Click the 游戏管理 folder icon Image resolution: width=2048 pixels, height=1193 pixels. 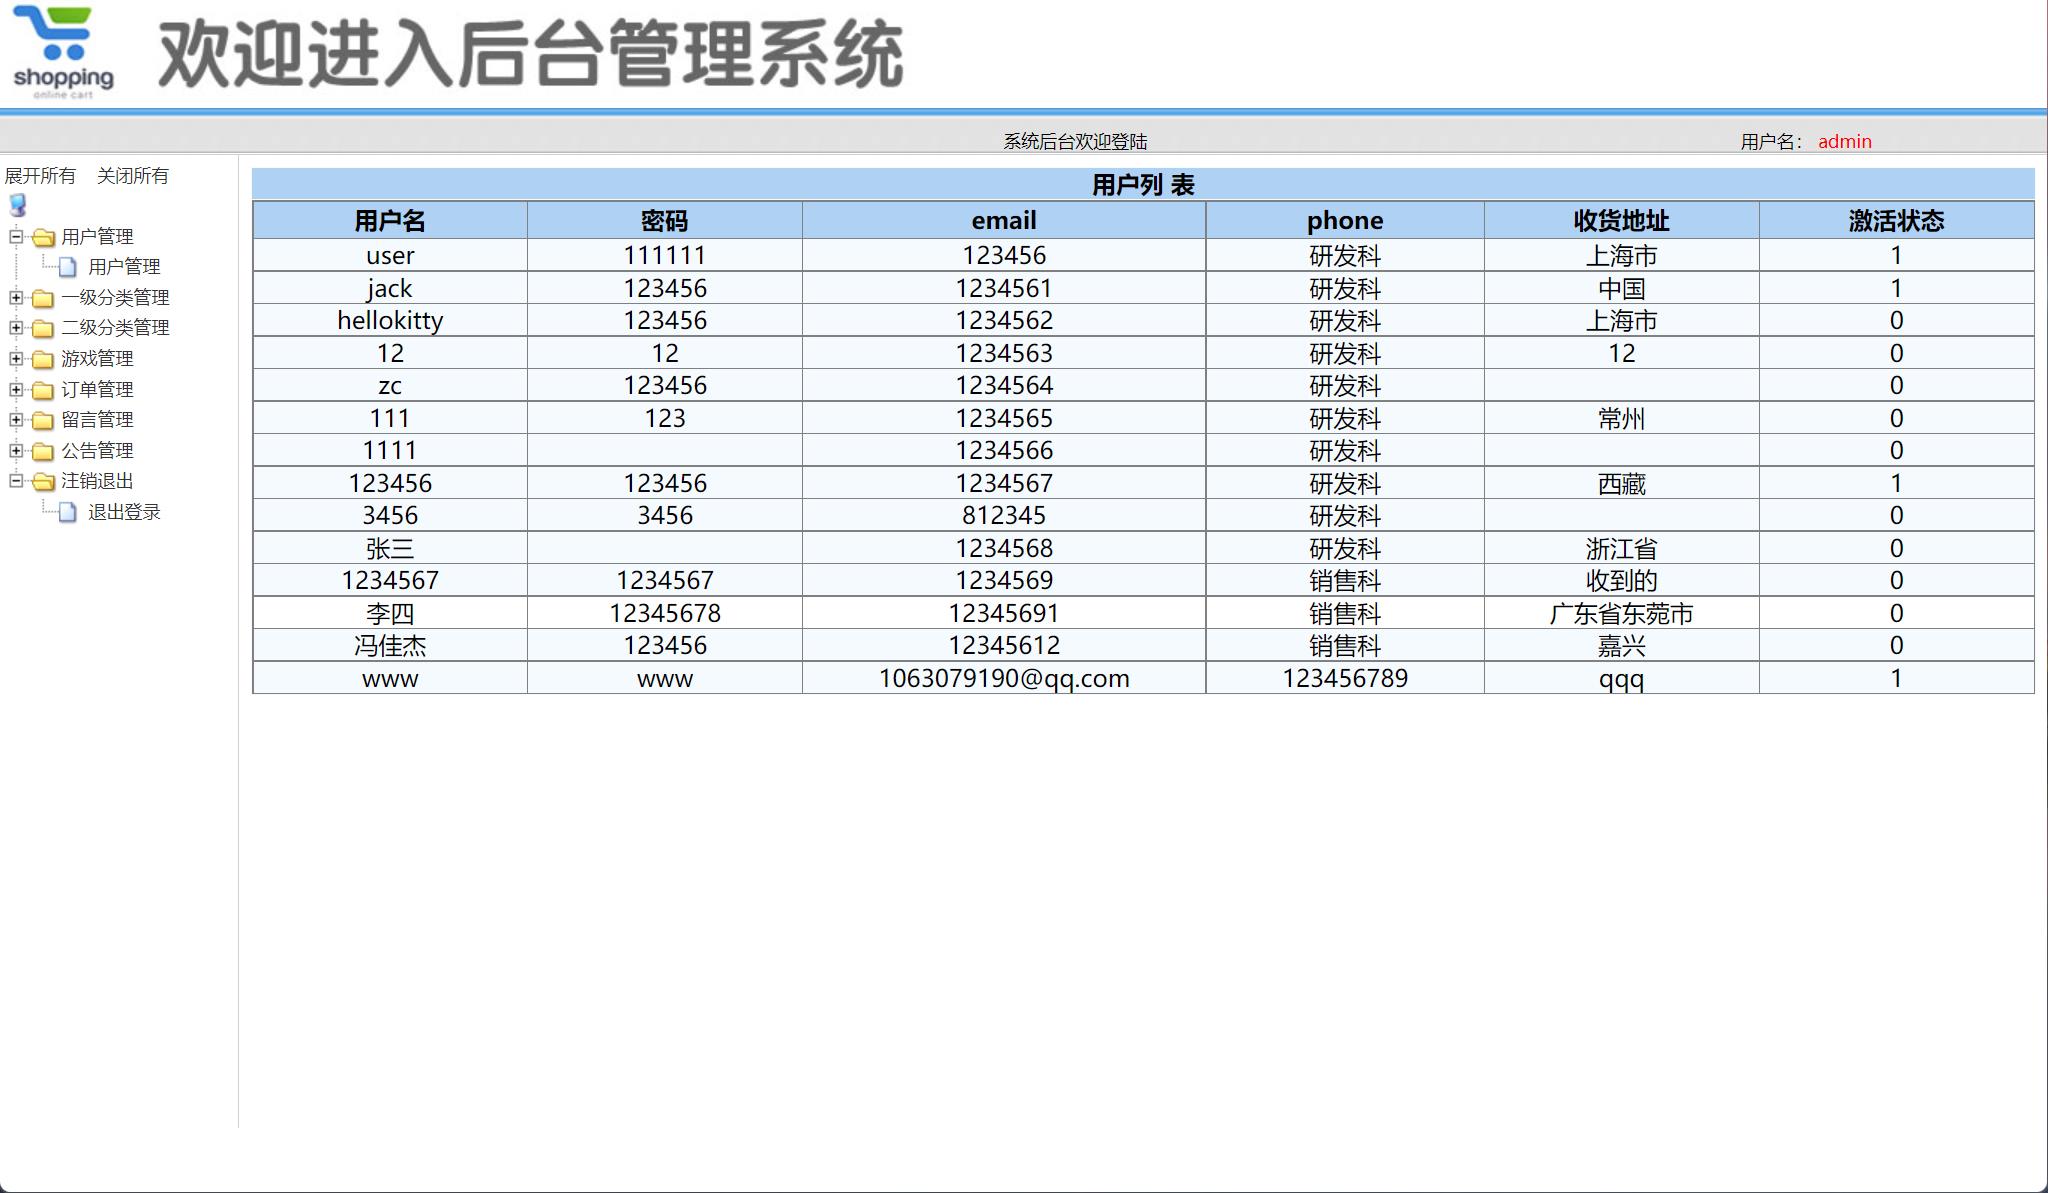[42, 359]
